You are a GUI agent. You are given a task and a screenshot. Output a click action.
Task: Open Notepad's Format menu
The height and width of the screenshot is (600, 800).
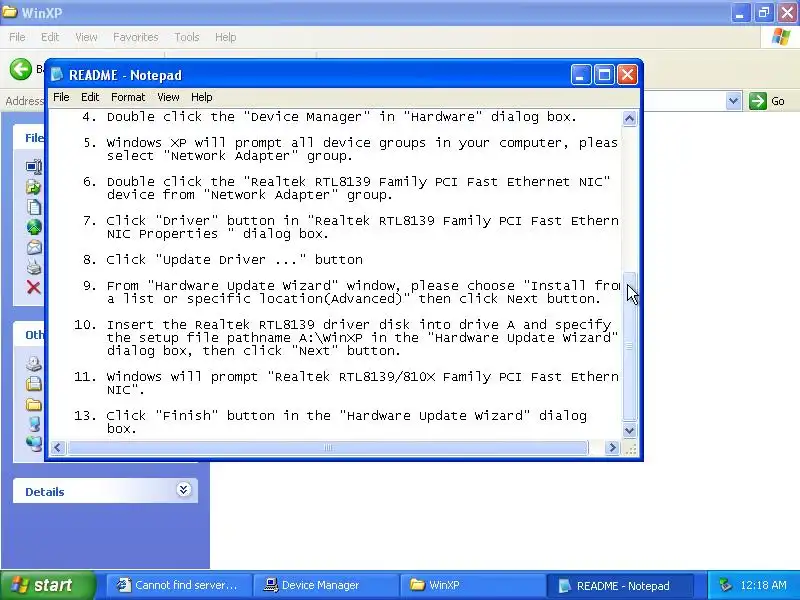coord(128,97)
